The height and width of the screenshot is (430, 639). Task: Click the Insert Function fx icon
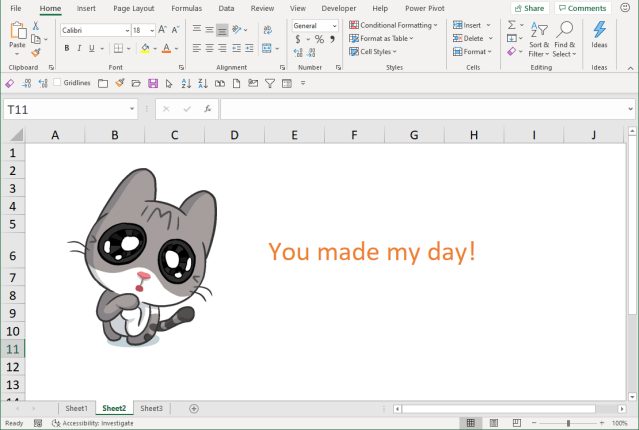(x=207, y=109)
